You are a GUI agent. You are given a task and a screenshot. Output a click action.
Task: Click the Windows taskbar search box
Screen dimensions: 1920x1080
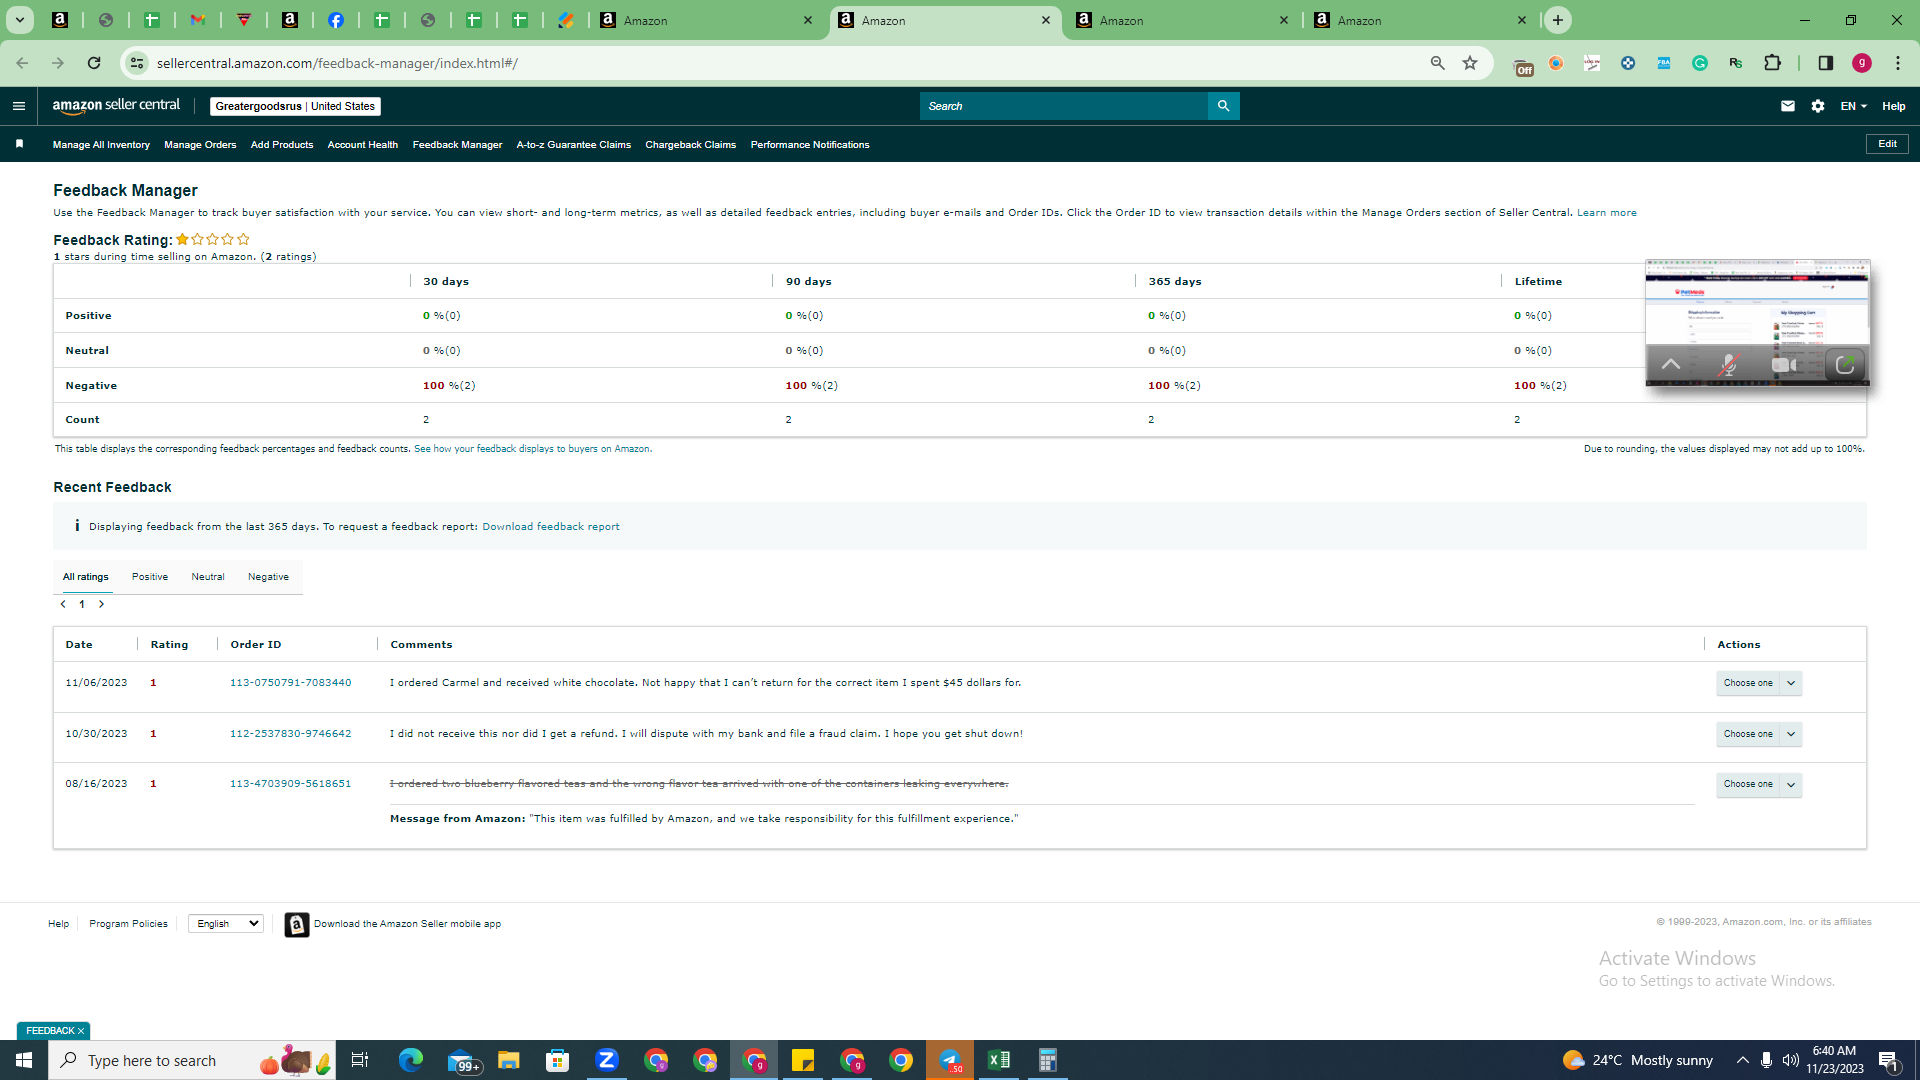(x=192, y=1060)
